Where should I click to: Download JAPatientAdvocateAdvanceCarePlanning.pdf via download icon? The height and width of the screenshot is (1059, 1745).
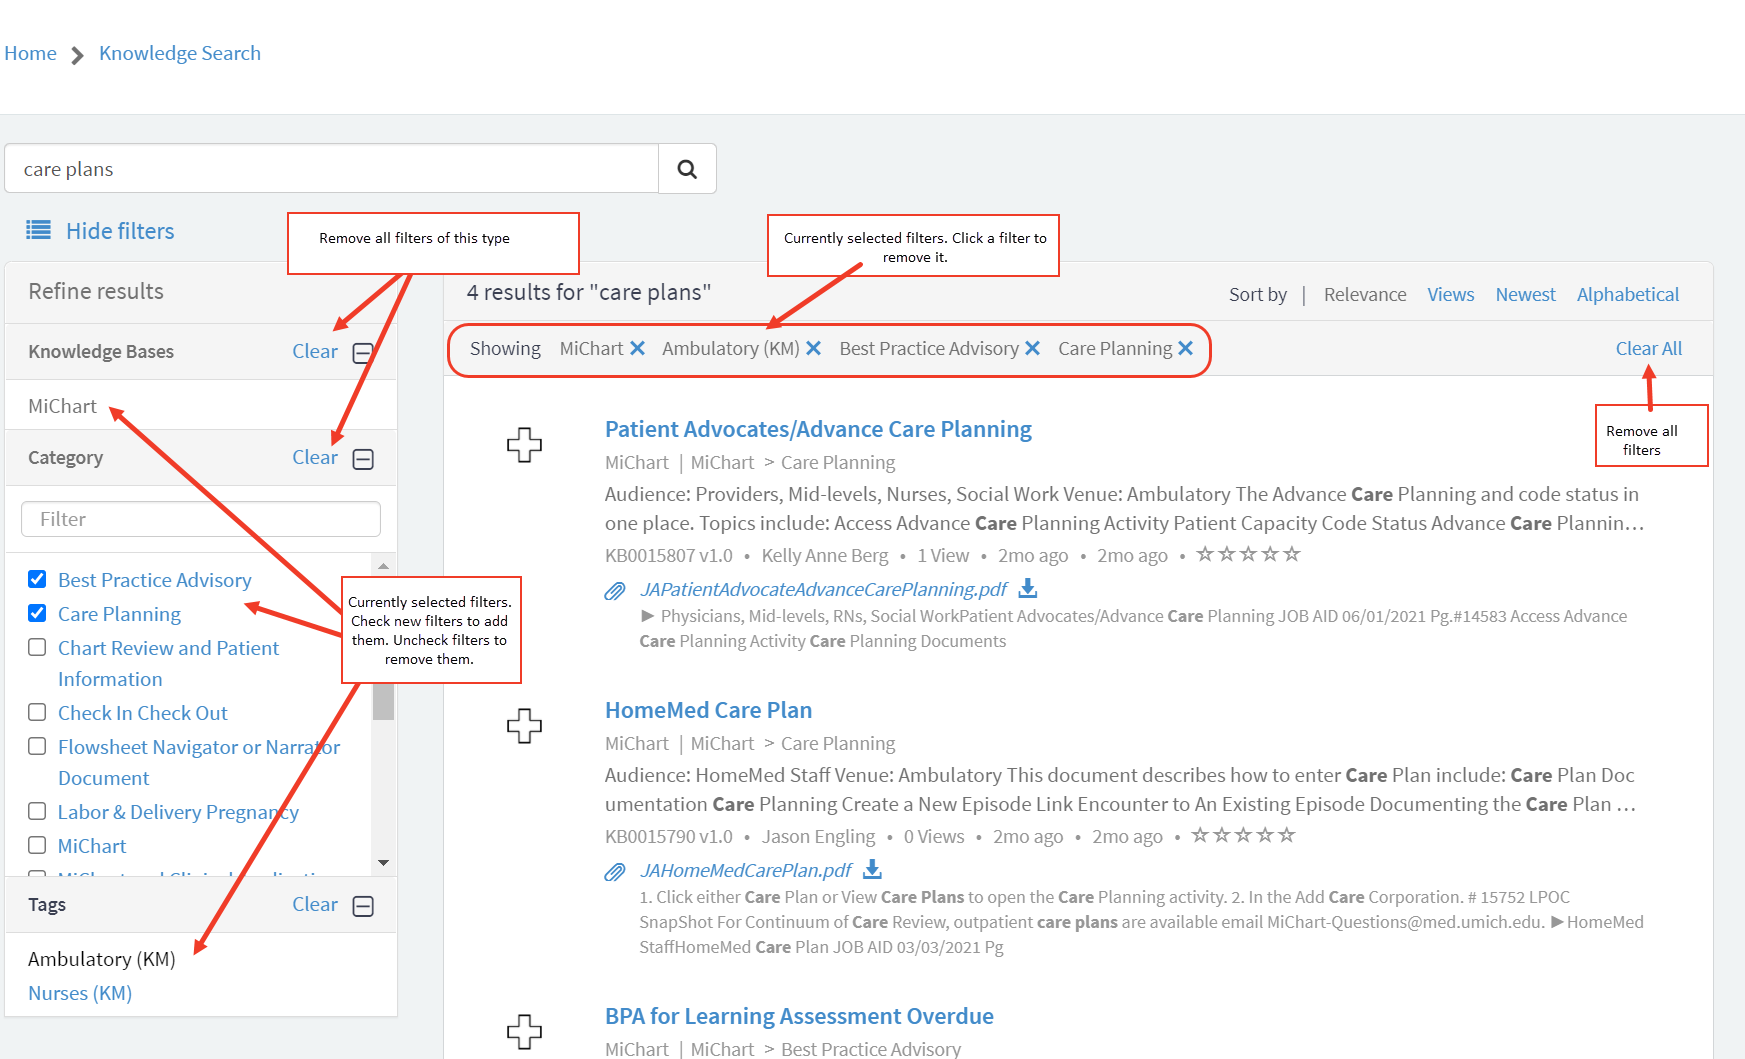[1027, 589]
